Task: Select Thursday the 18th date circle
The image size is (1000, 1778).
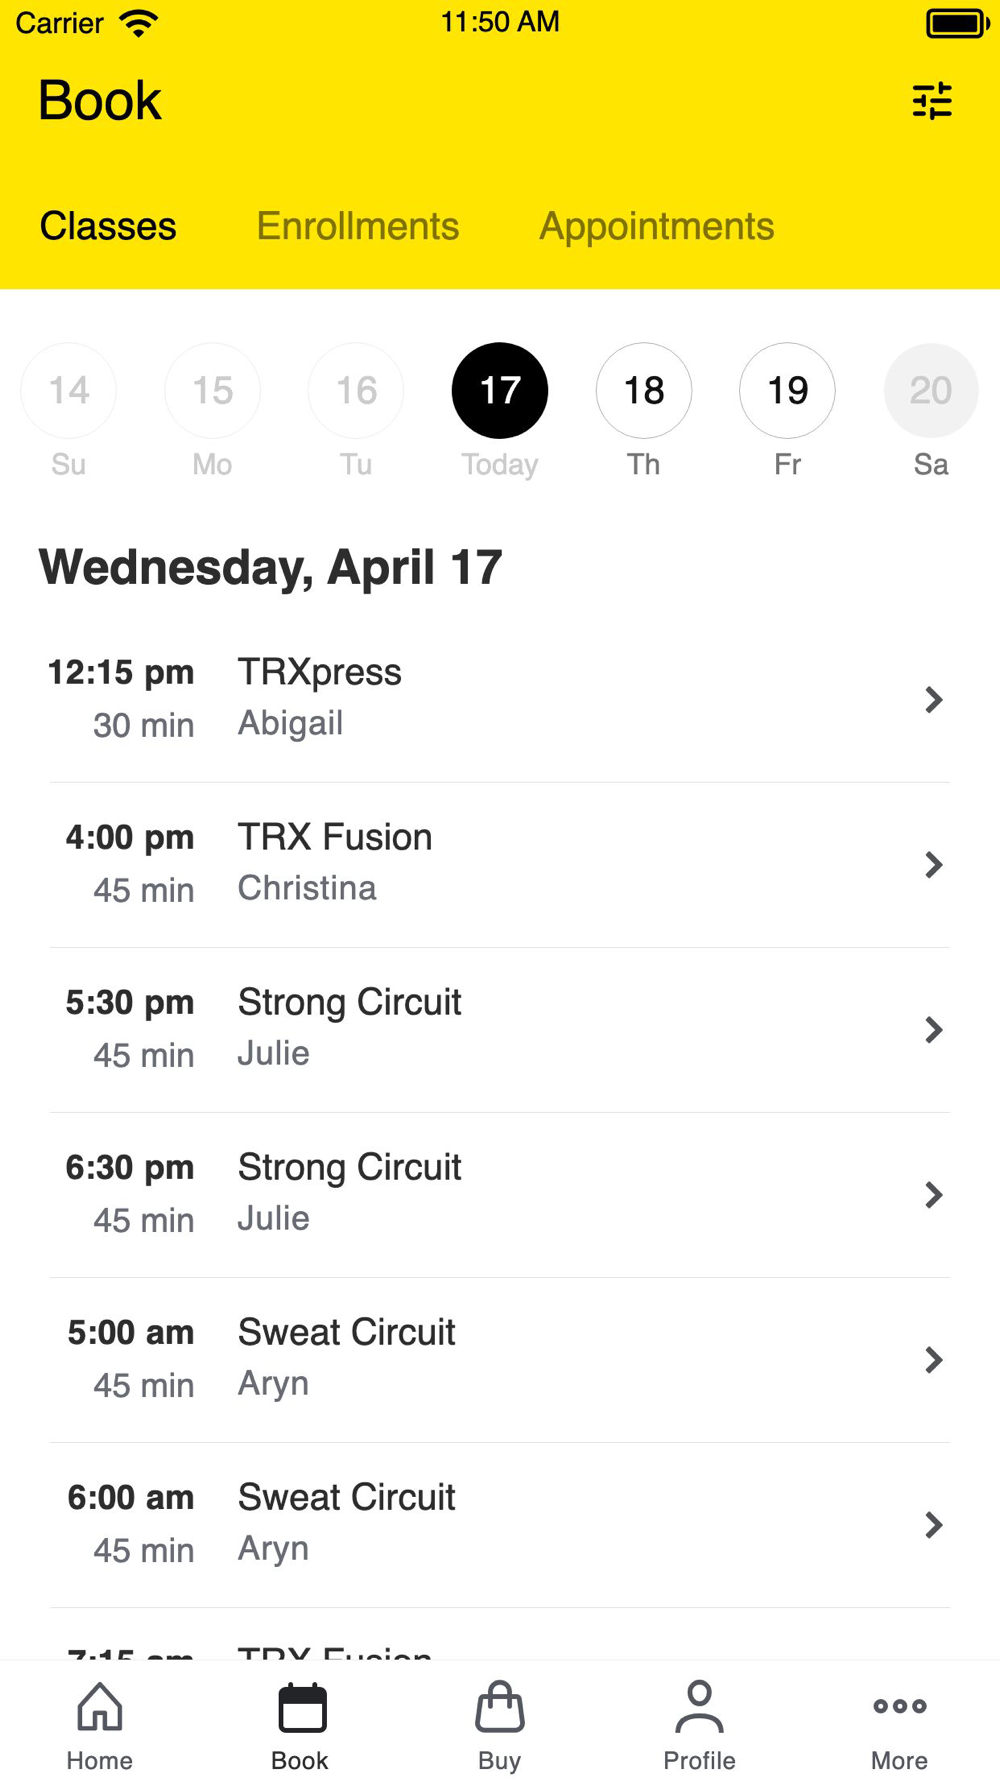Action: click(x=644, y=391)
